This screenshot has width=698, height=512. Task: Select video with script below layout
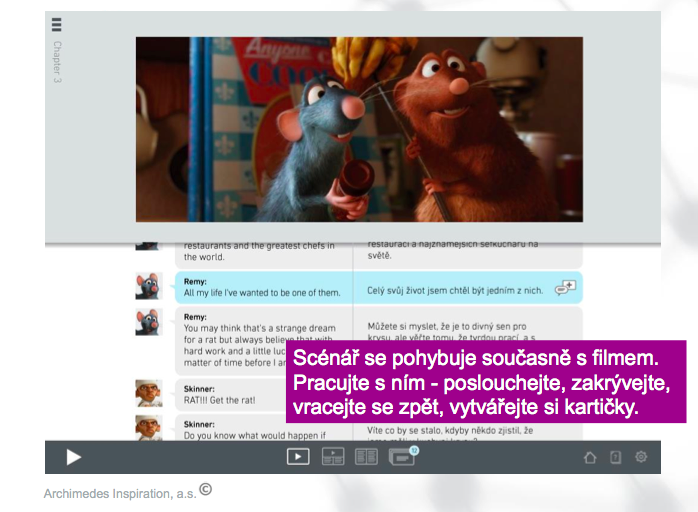(332, 457)
